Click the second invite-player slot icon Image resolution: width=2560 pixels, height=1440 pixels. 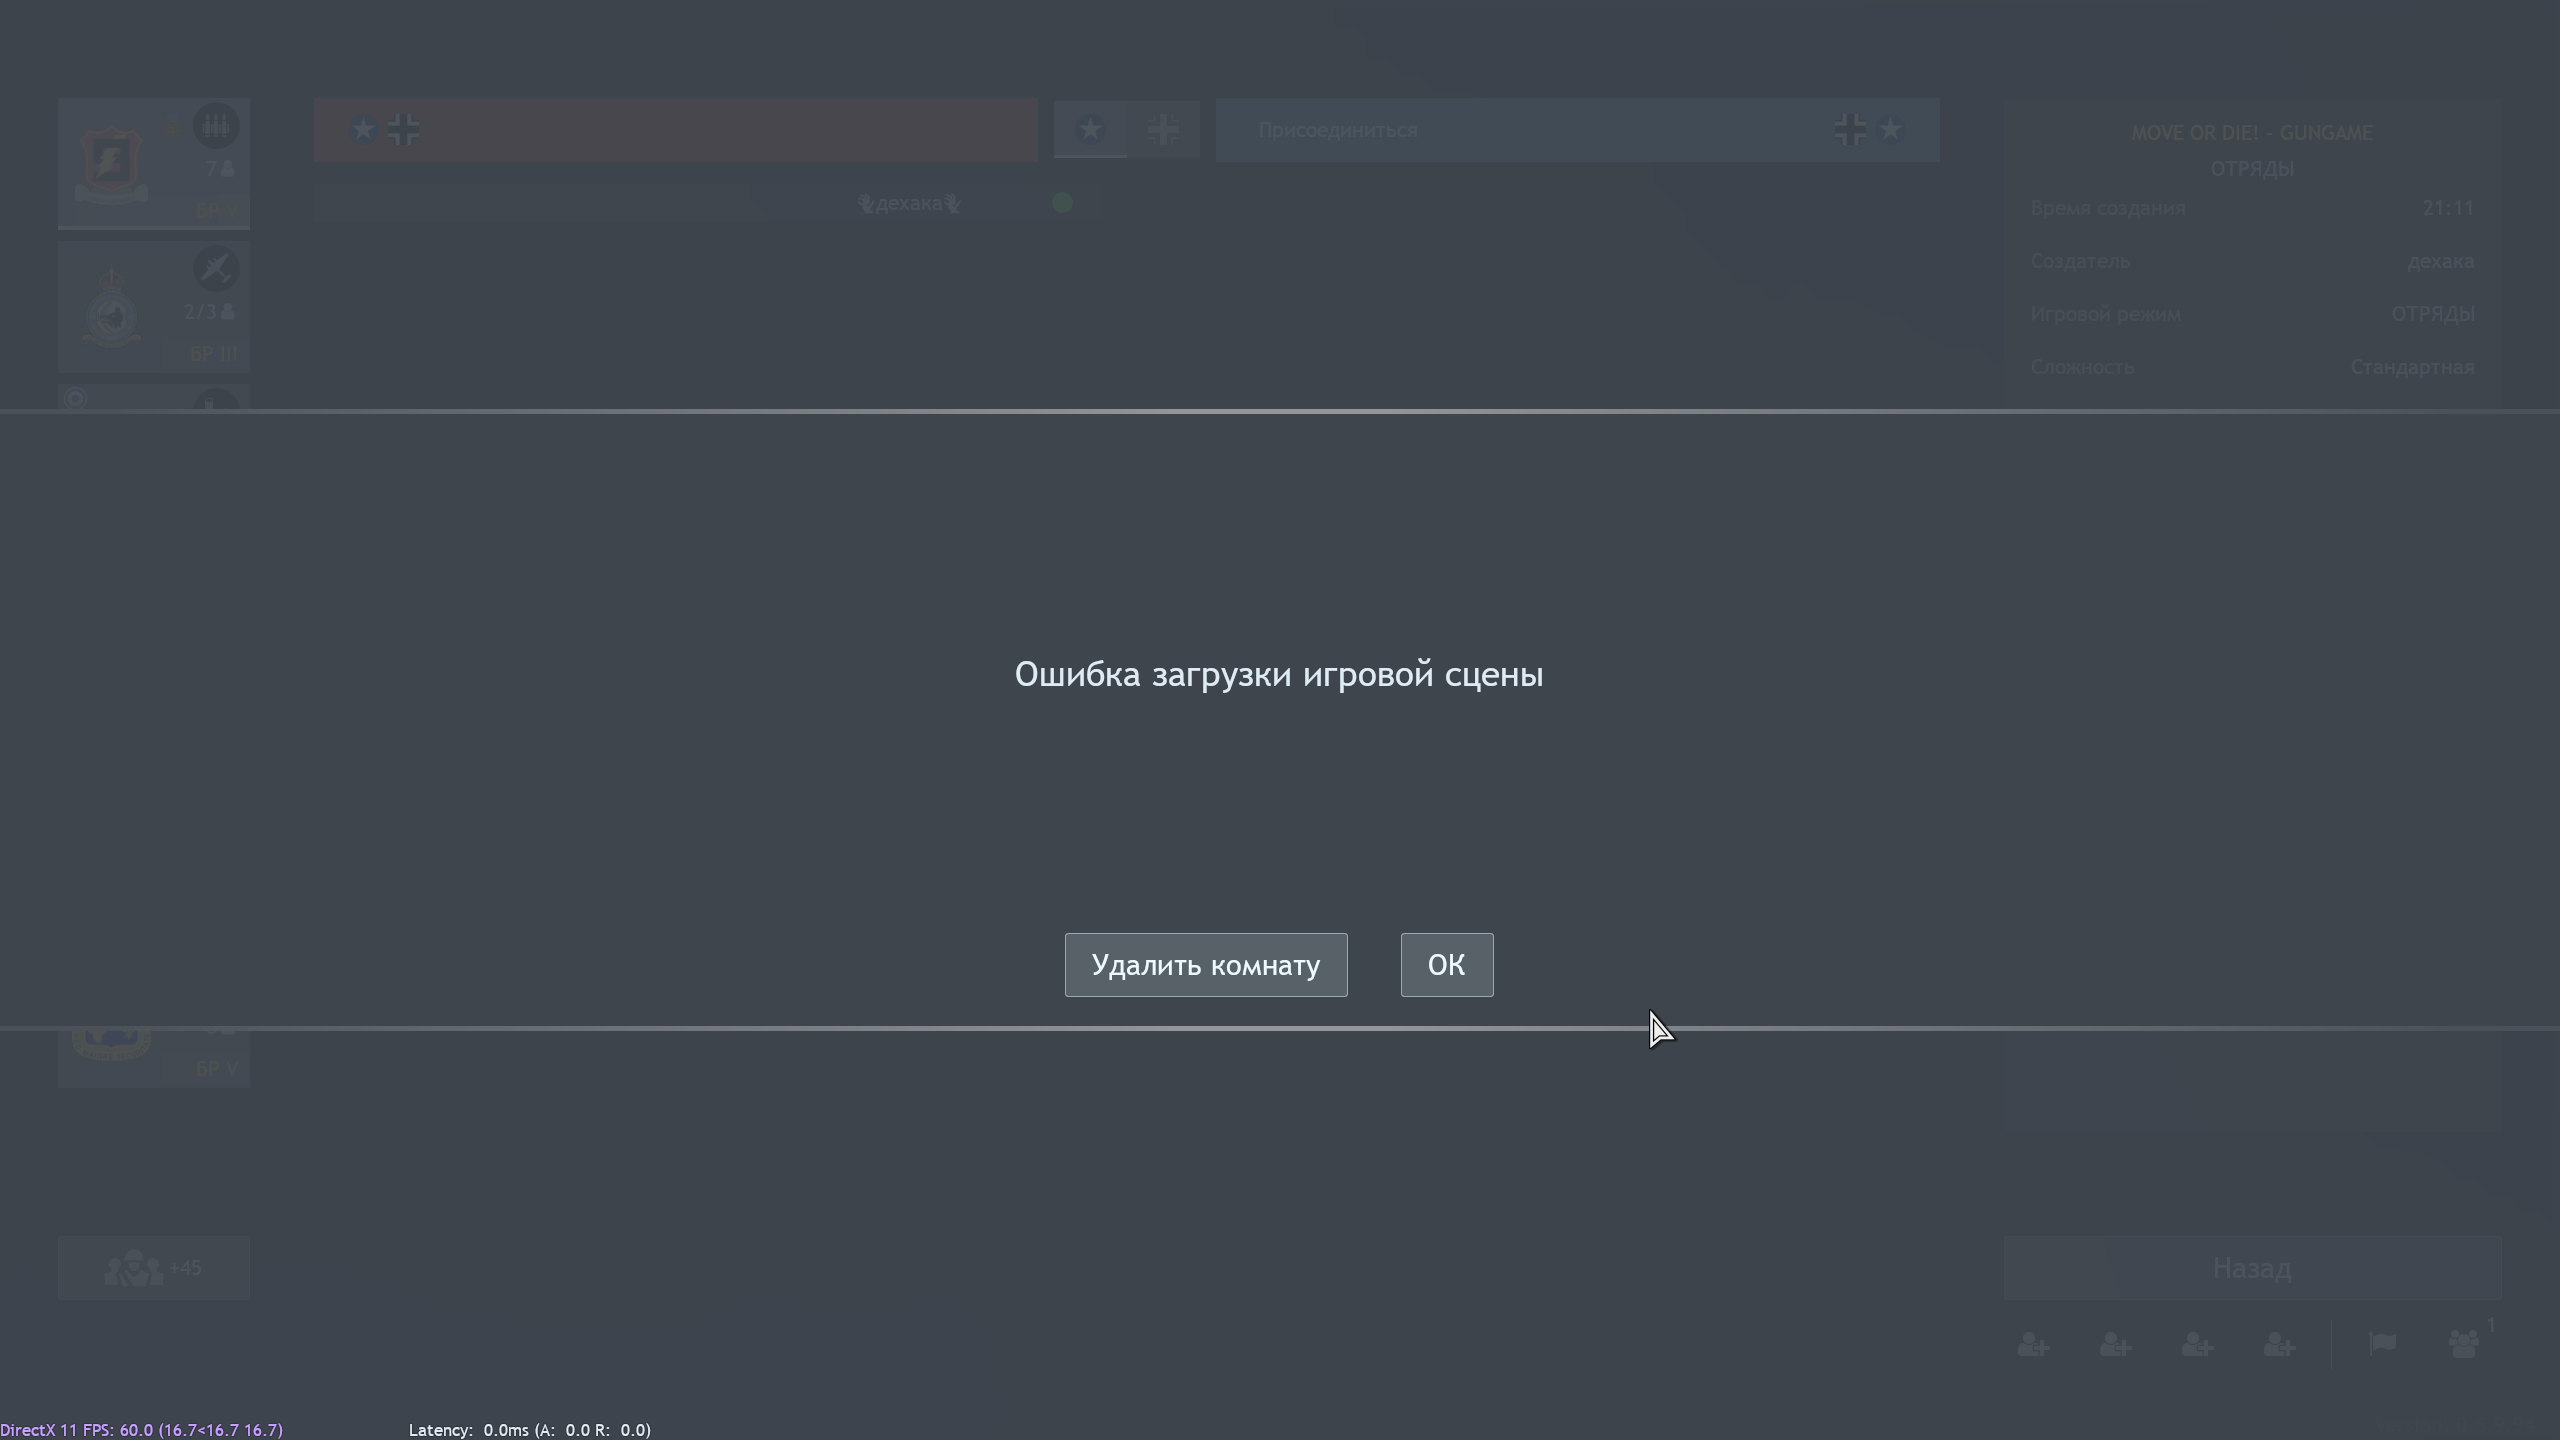2116,1345
